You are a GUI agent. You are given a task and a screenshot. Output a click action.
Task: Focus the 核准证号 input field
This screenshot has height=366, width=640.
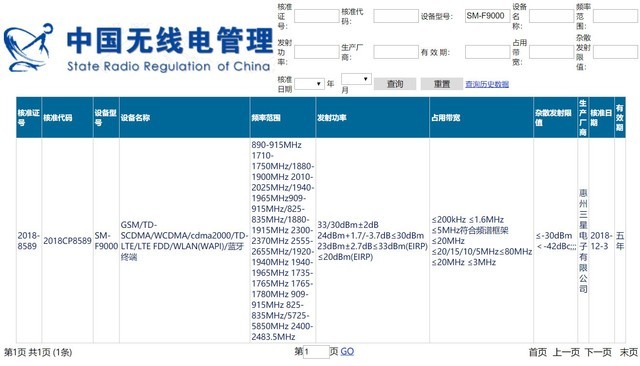pos(316,16)
